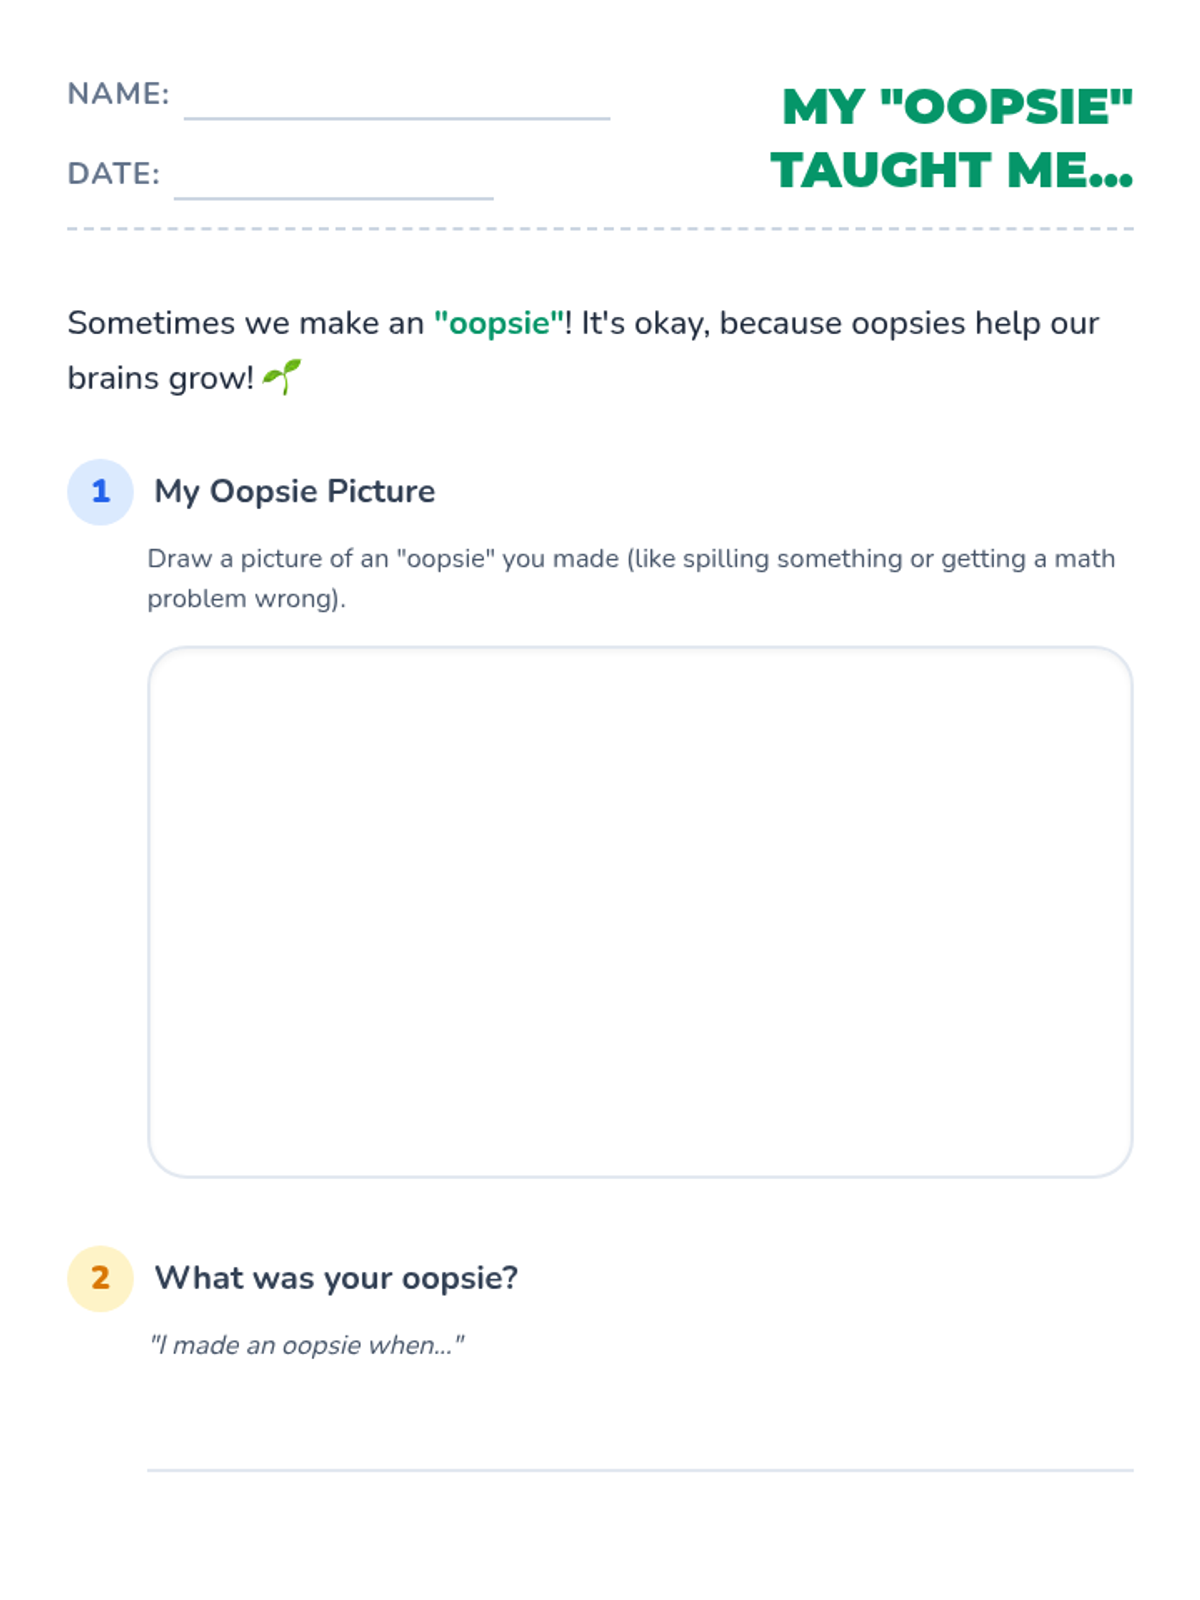This screenshot has height=1600, width=1200.
Task: Click the blue number 1 badge
Action: 100,491
